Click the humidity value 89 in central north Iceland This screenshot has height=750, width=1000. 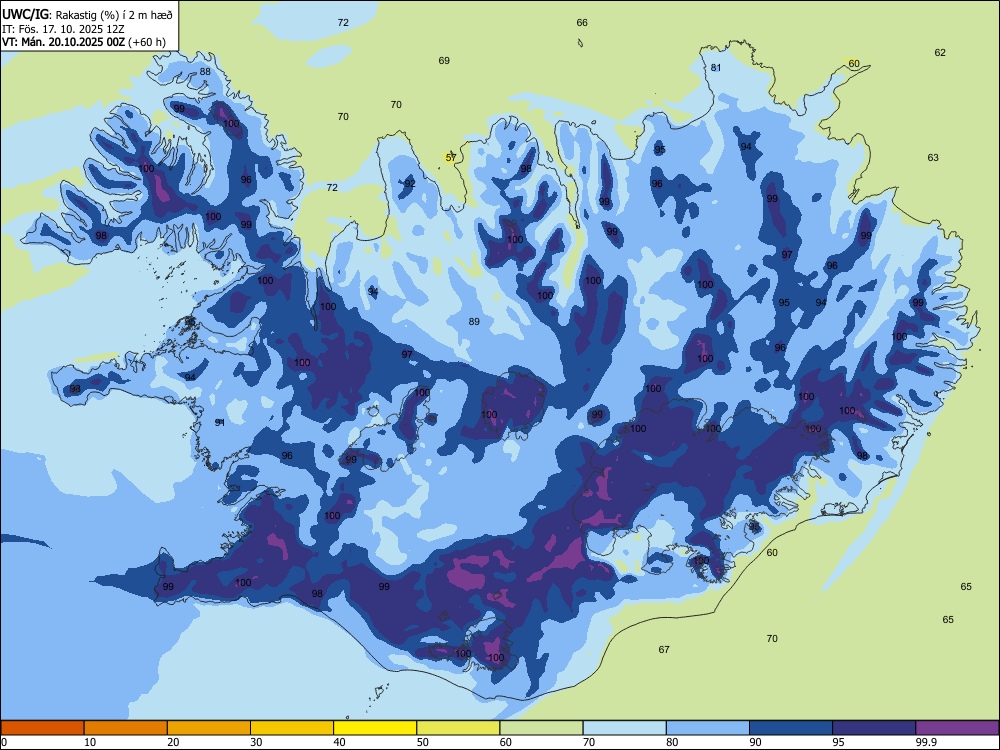pyautogui.click(x=474, y=321)
